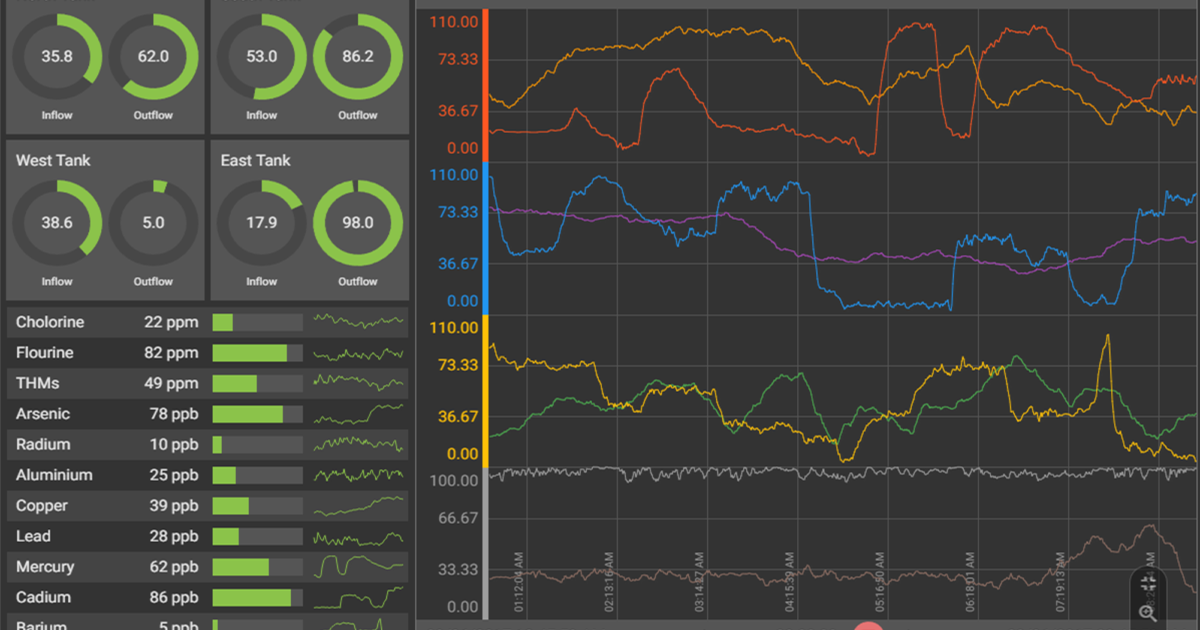Screen dimensions: 1200x630
Task: Click the Mercury sparkline chart
Action: click(359, 567)
